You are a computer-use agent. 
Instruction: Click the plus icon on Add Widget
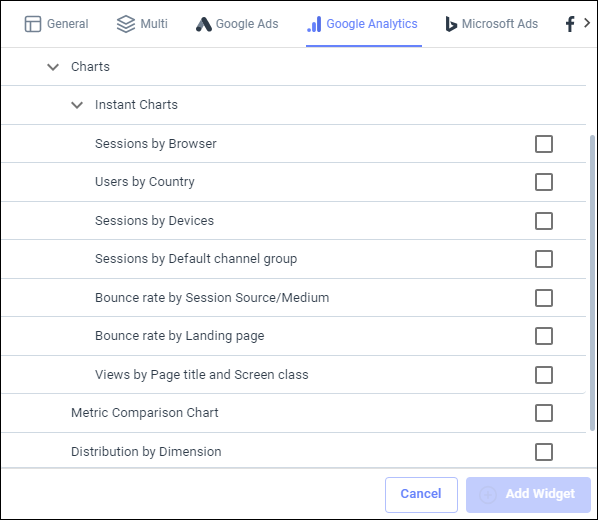tap(488, 494)
